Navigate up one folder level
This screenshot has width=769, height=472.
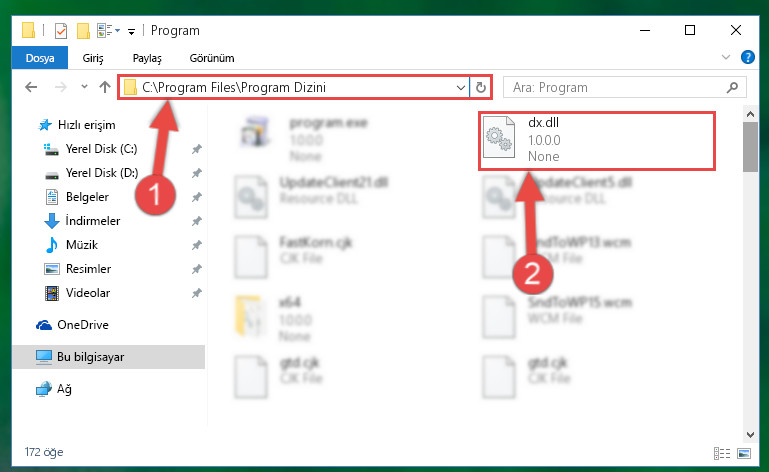coord(104,87)
